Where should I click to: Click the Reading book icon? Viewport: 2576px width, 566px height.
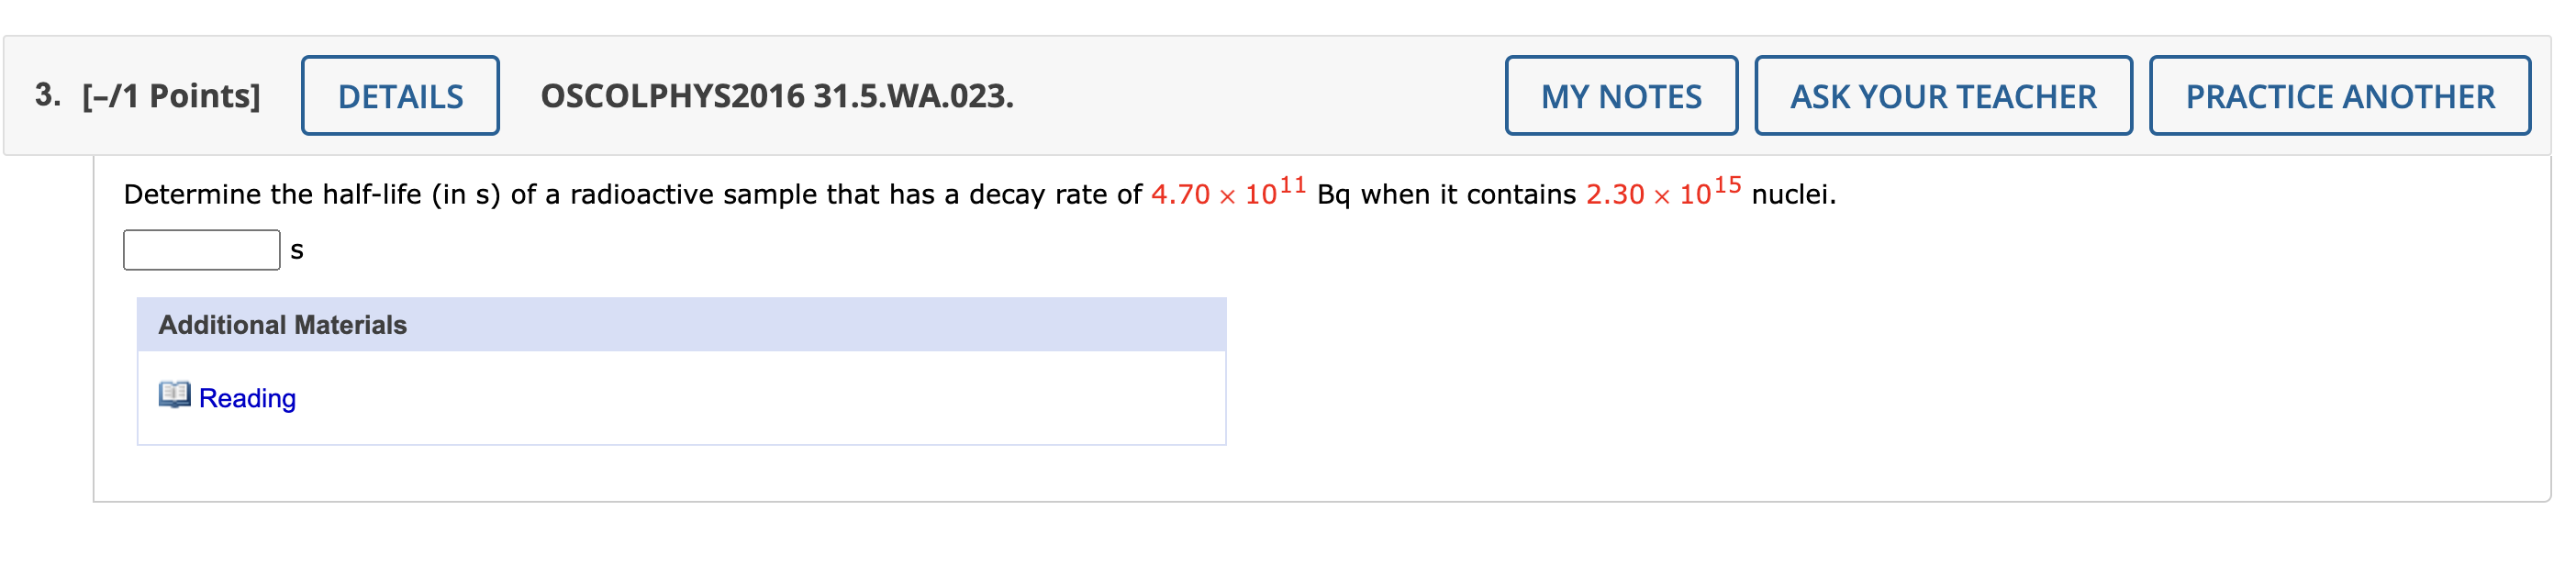click(176, 397)
